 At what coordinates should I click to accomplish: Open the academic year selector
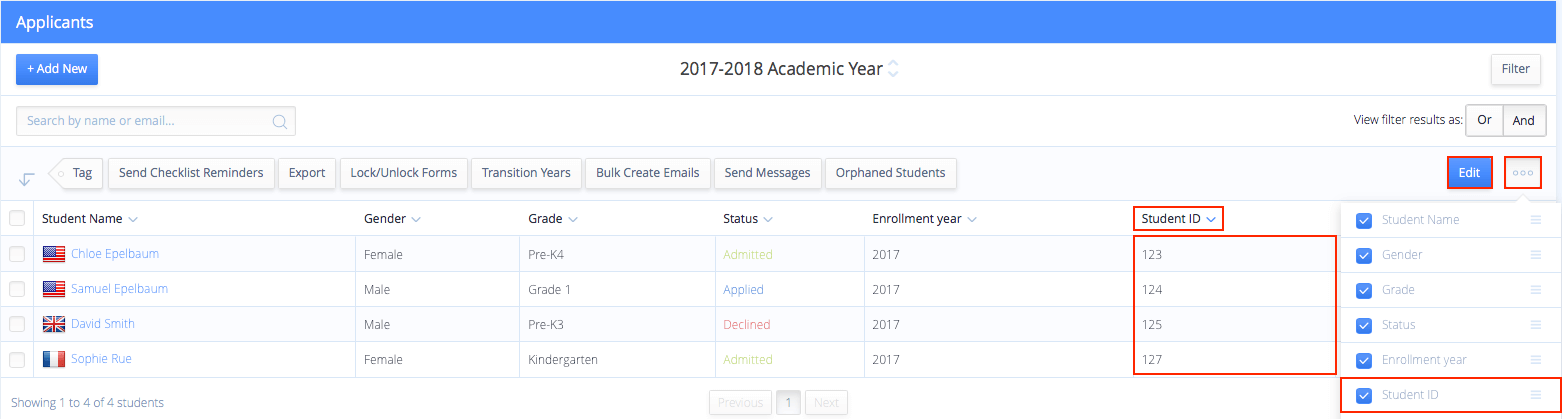[x=893, y=69]
